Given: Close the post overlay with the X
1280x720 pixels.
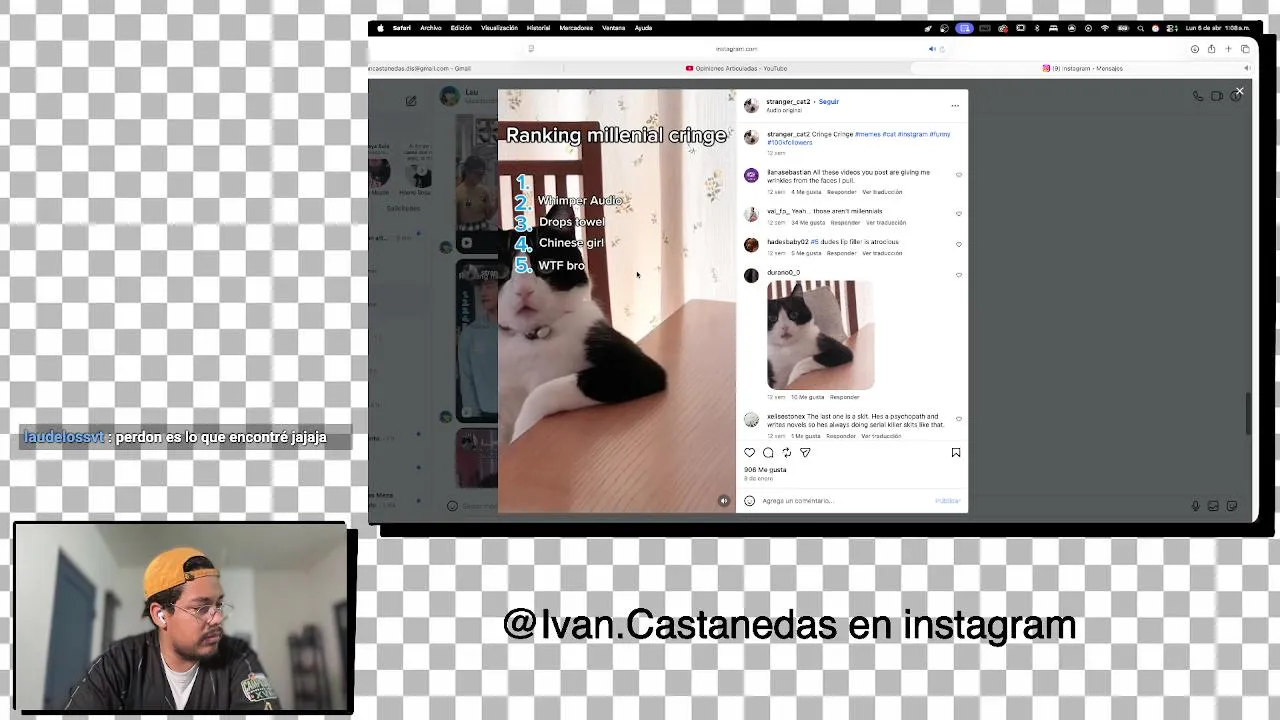Looking at the screenshot, I should tap(1239, 91).
